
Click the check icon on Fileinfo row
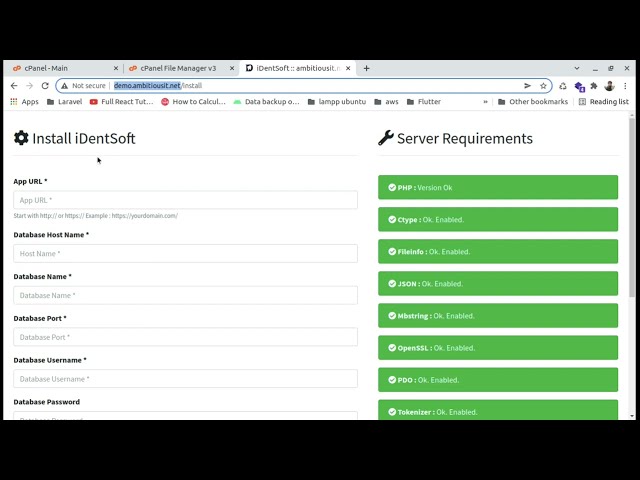click(392, 251)
